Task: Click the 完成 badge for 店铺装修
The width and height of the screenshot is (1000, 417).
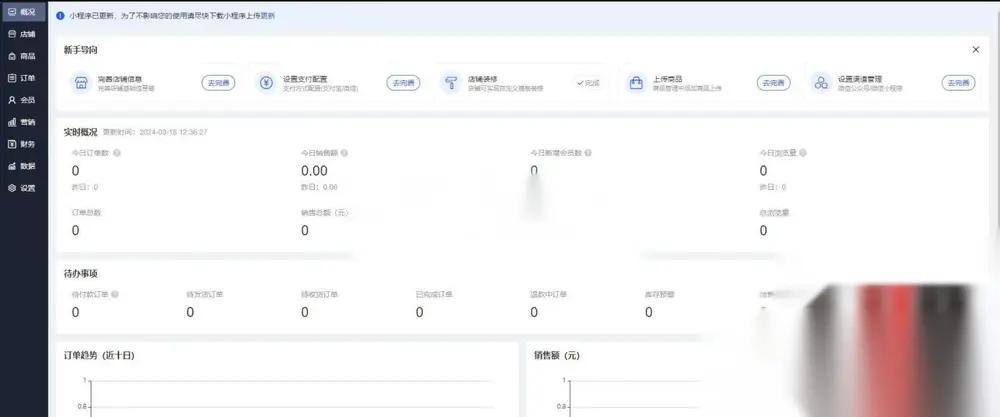Action: coord(588,83)
